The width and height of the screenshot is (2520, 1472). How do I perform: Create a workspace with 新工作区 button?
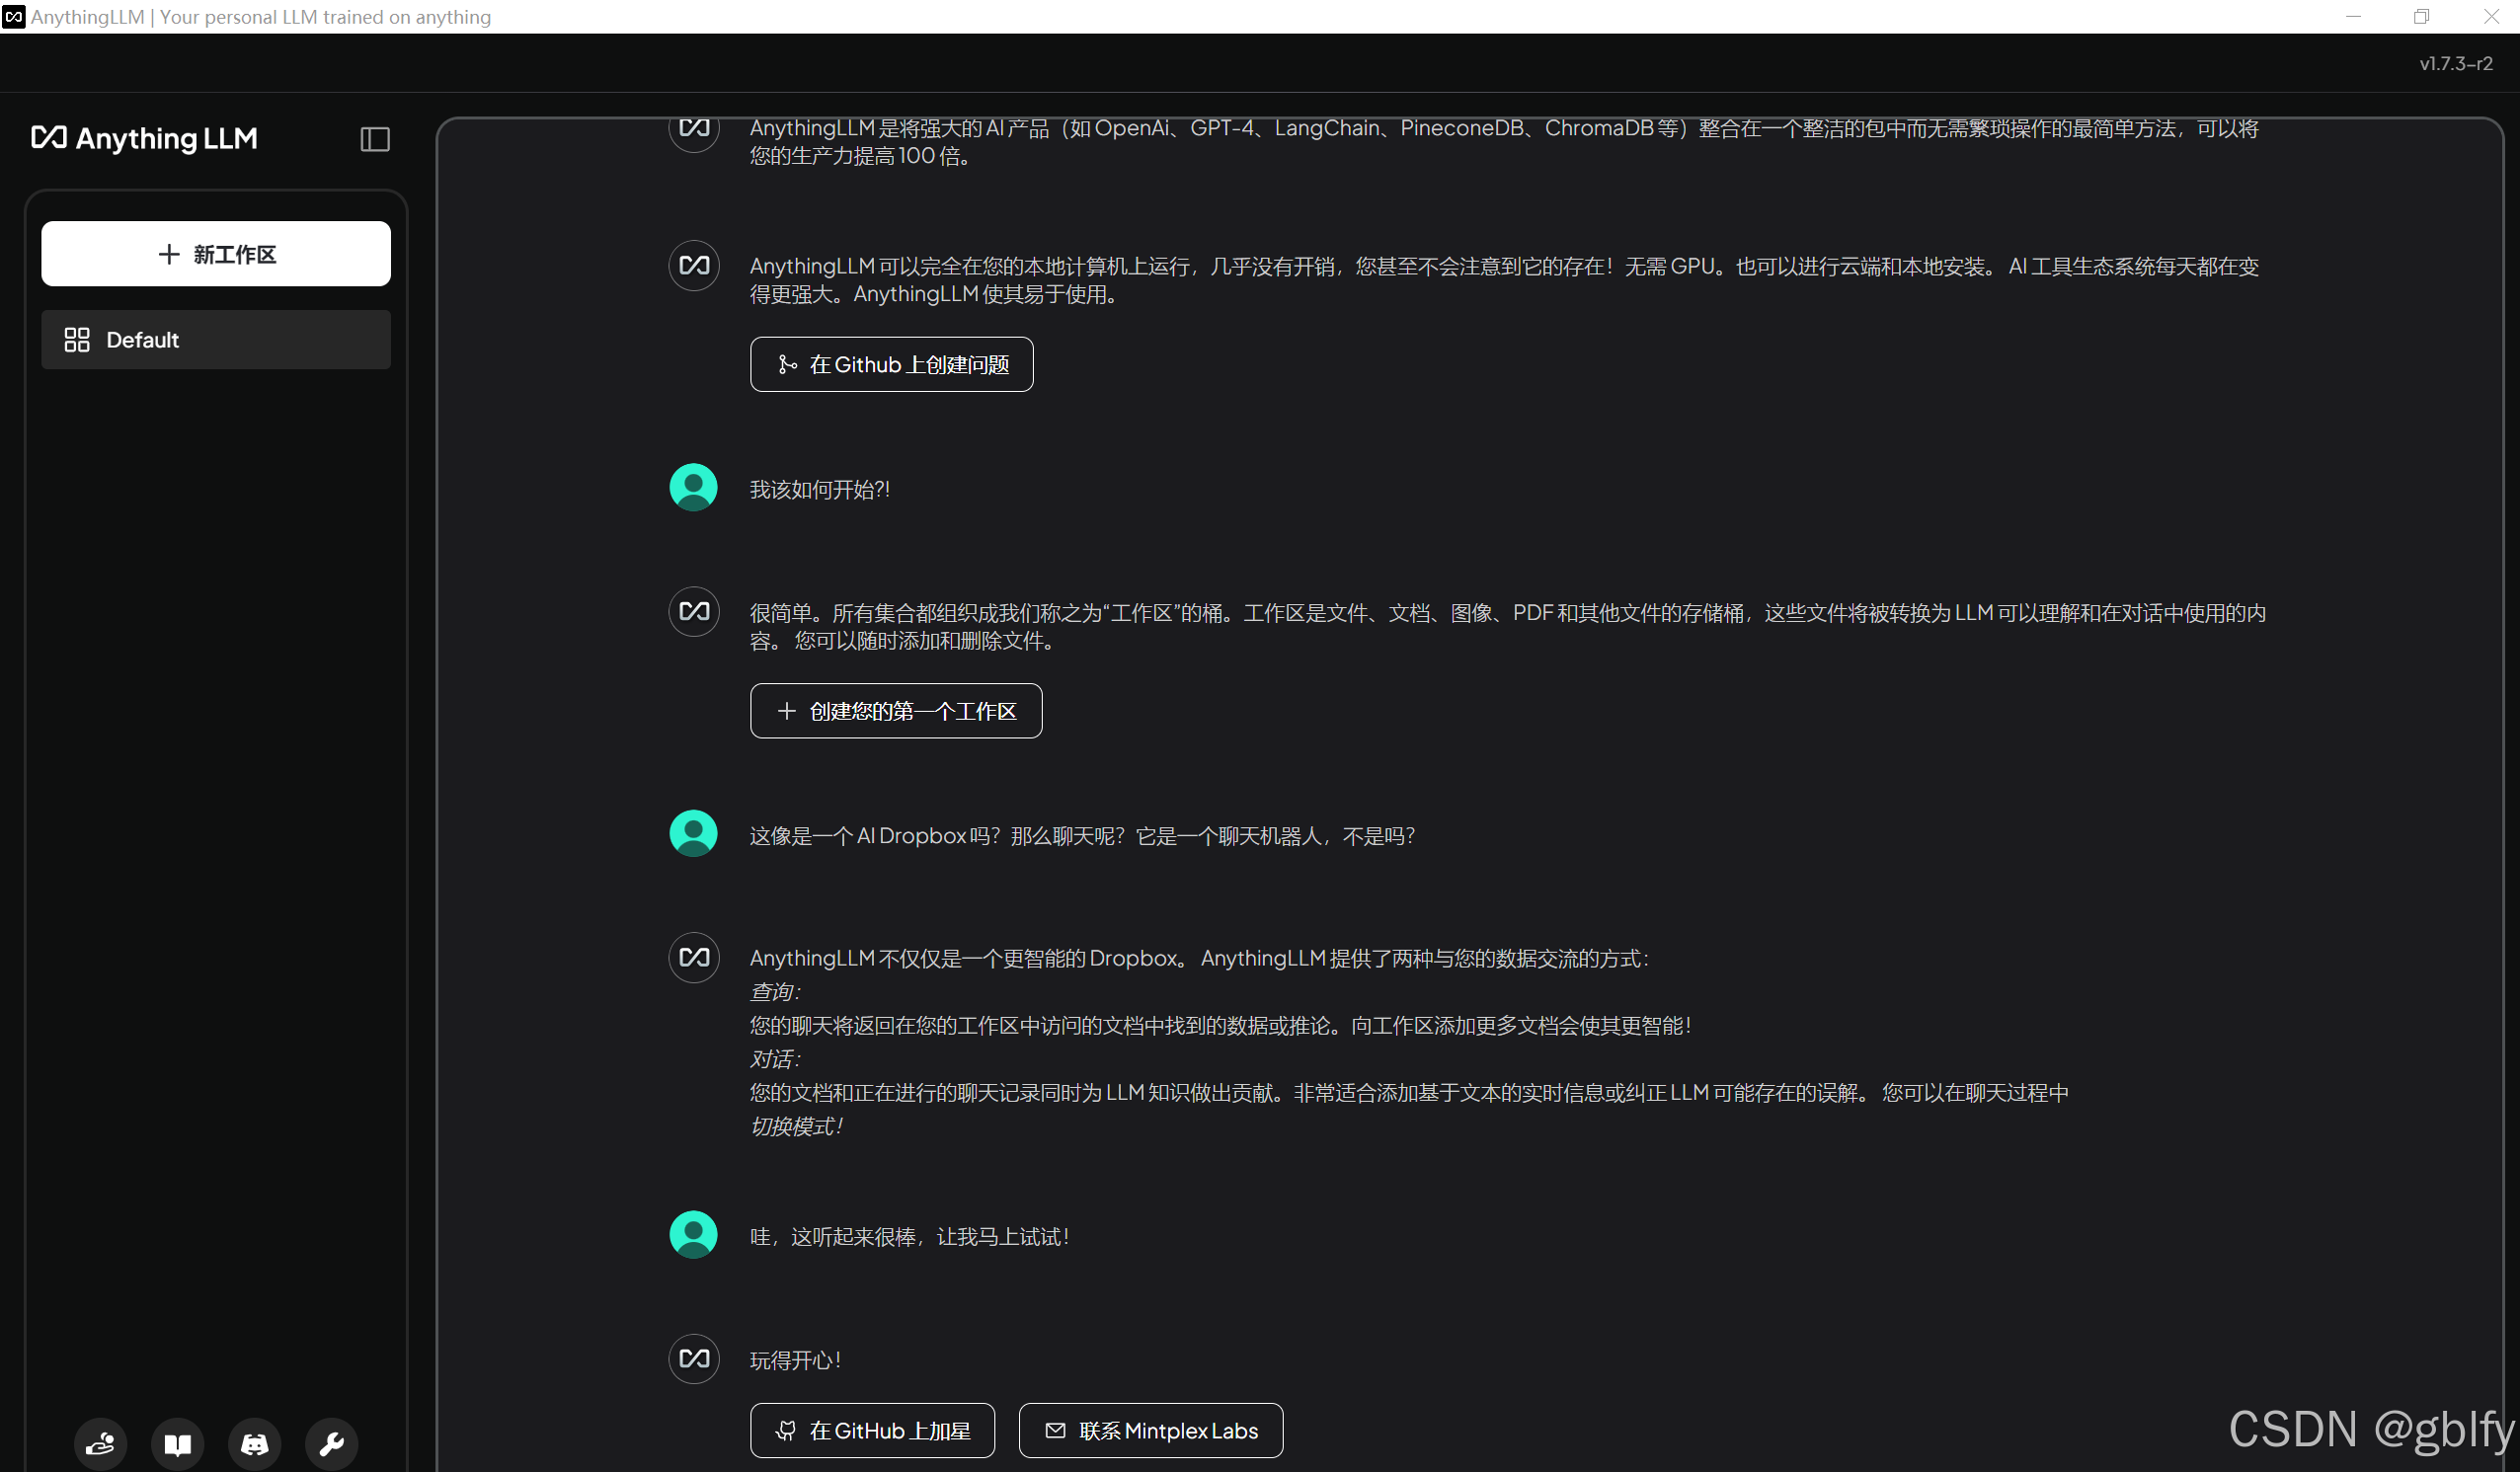point(216,254)
